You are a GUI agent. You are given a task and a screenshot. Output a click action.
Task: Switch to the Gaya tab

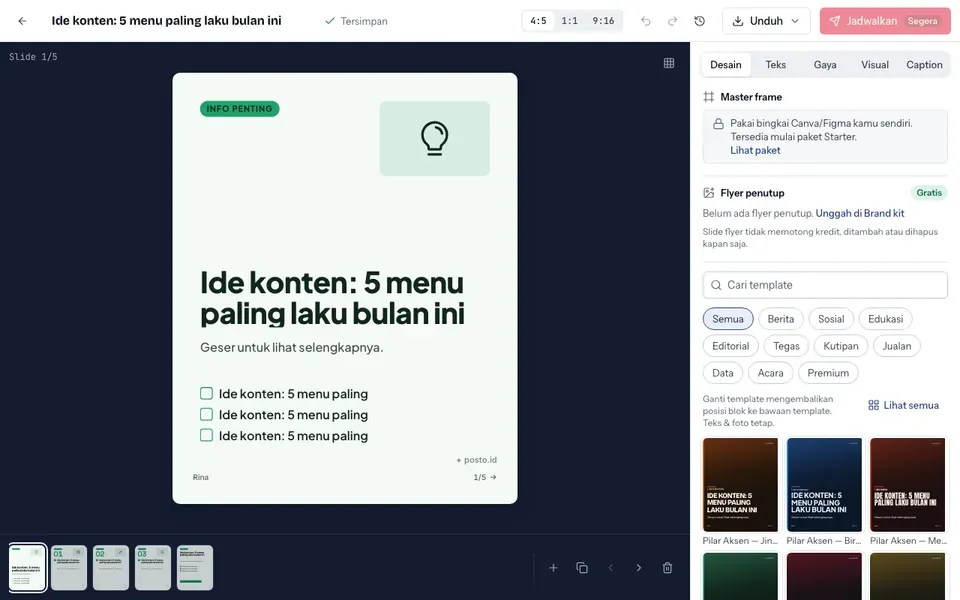[825, 65]
